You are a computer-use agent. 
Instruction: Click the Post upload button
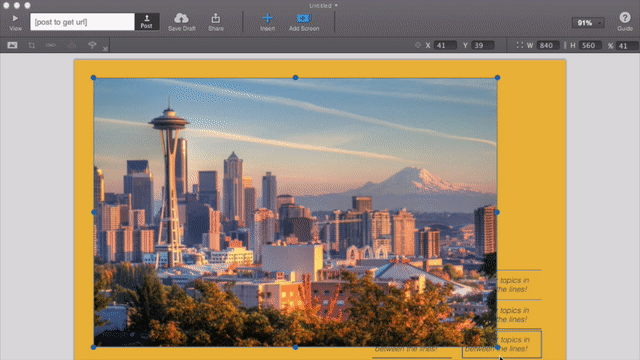click(147, 22)
